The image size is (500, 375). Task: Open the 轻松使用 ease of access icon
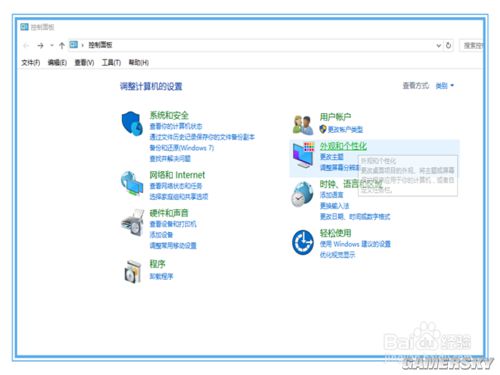point(303,242)
